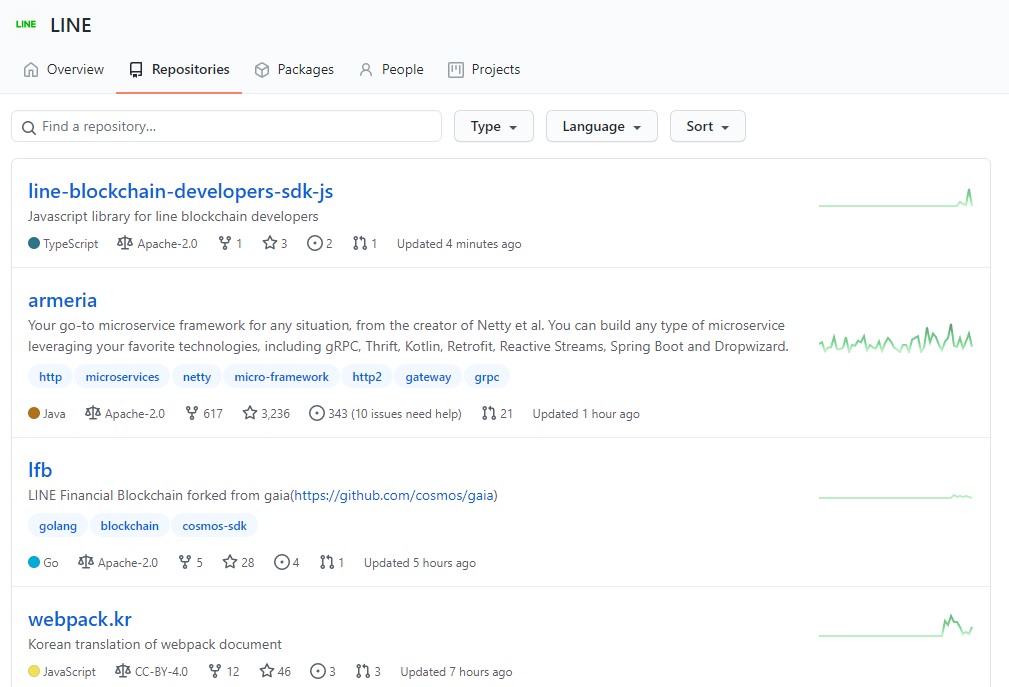This screenshot has width=1009, height=687.
Task: Click armeria Apache-2.0 license icon
Action: (93, 413)
